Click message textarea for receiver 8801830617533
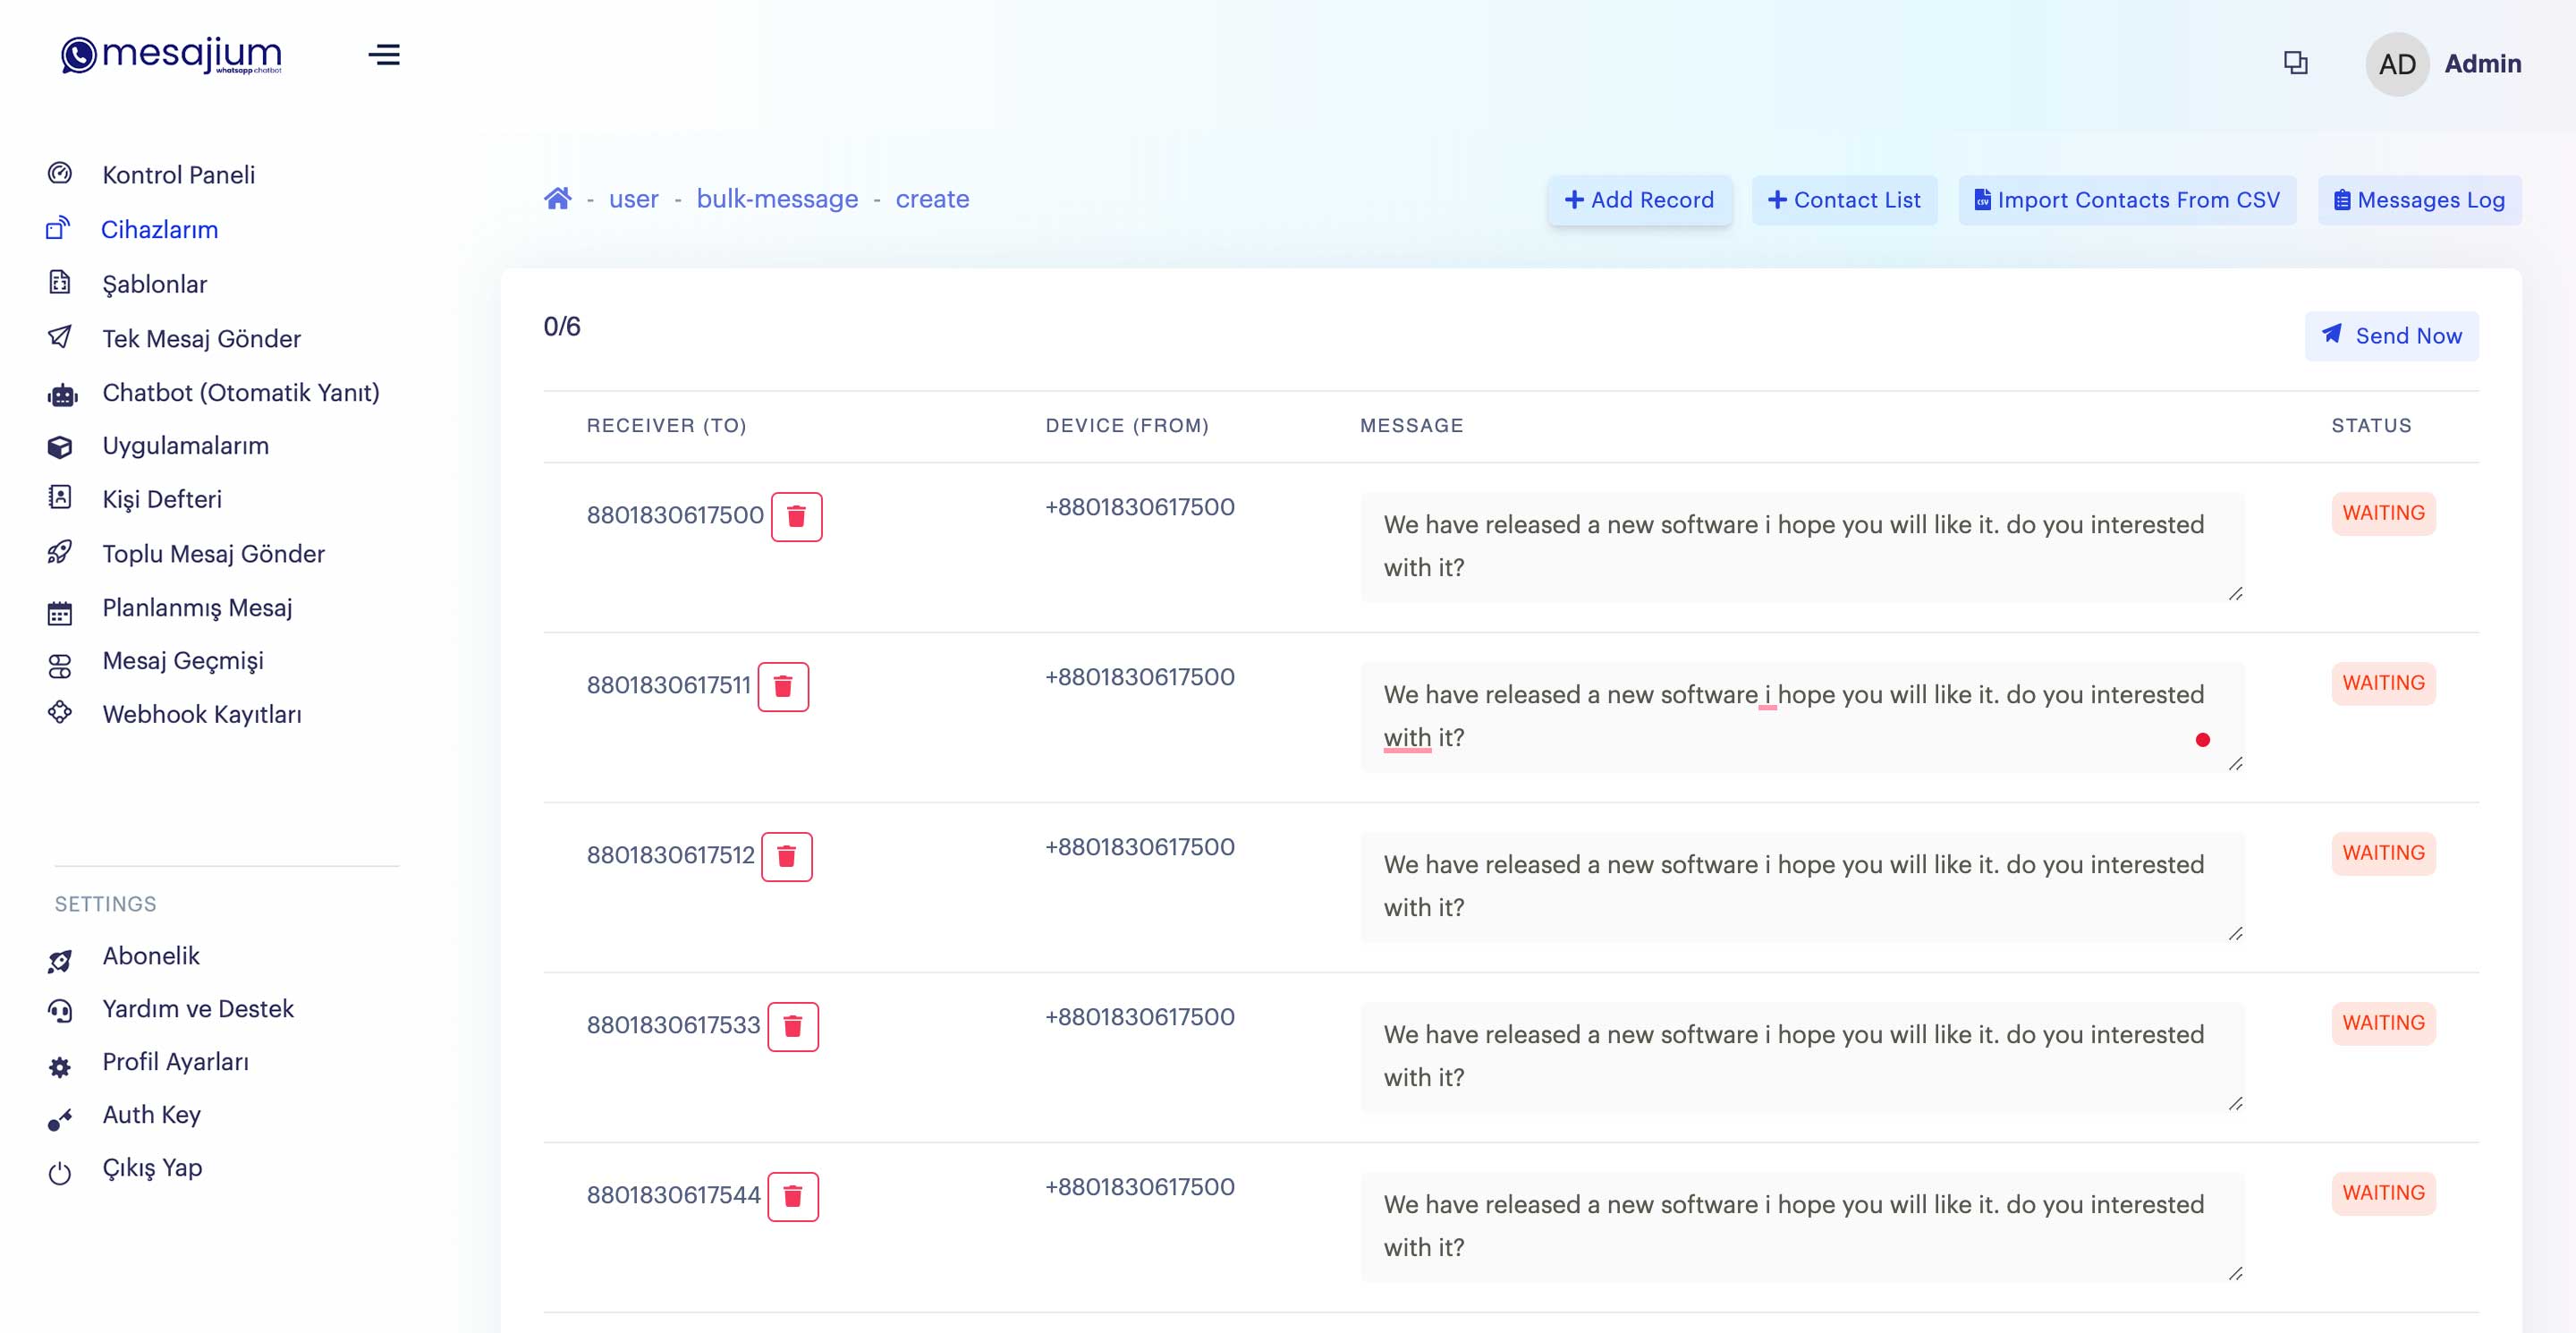Screen dimensions: 2576x1333 [1802, 1056]
